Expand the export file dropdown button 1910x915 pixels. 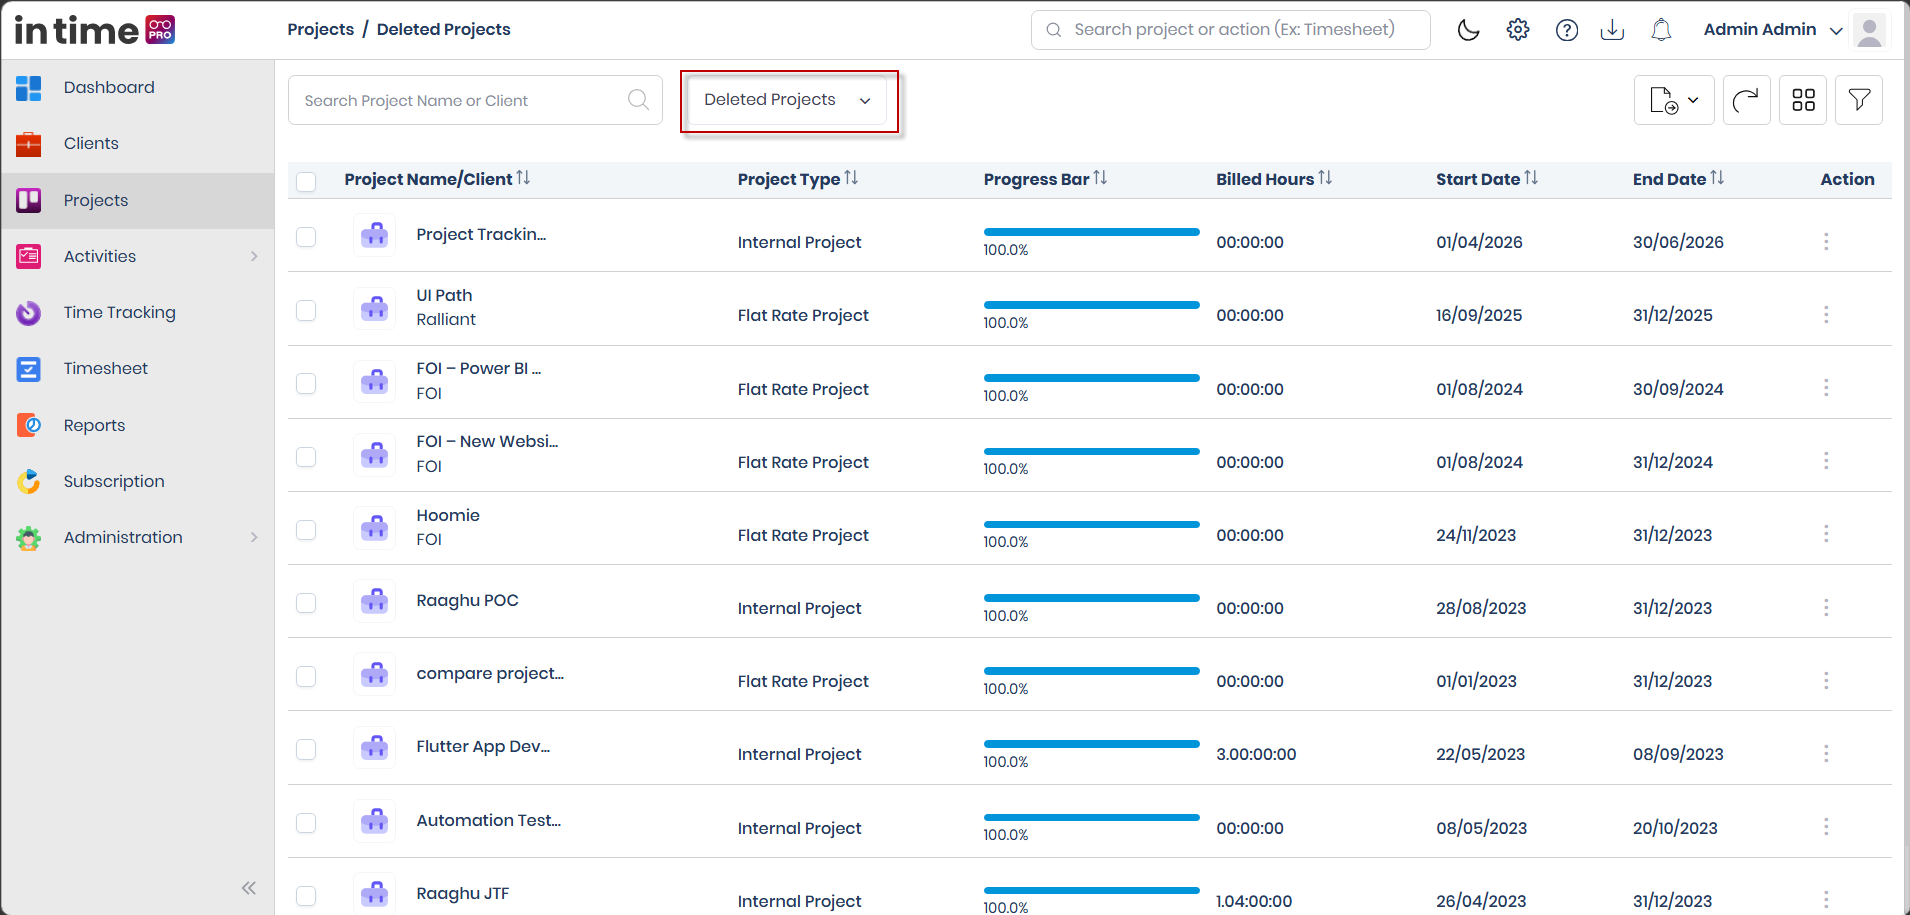pos(1674,100)
